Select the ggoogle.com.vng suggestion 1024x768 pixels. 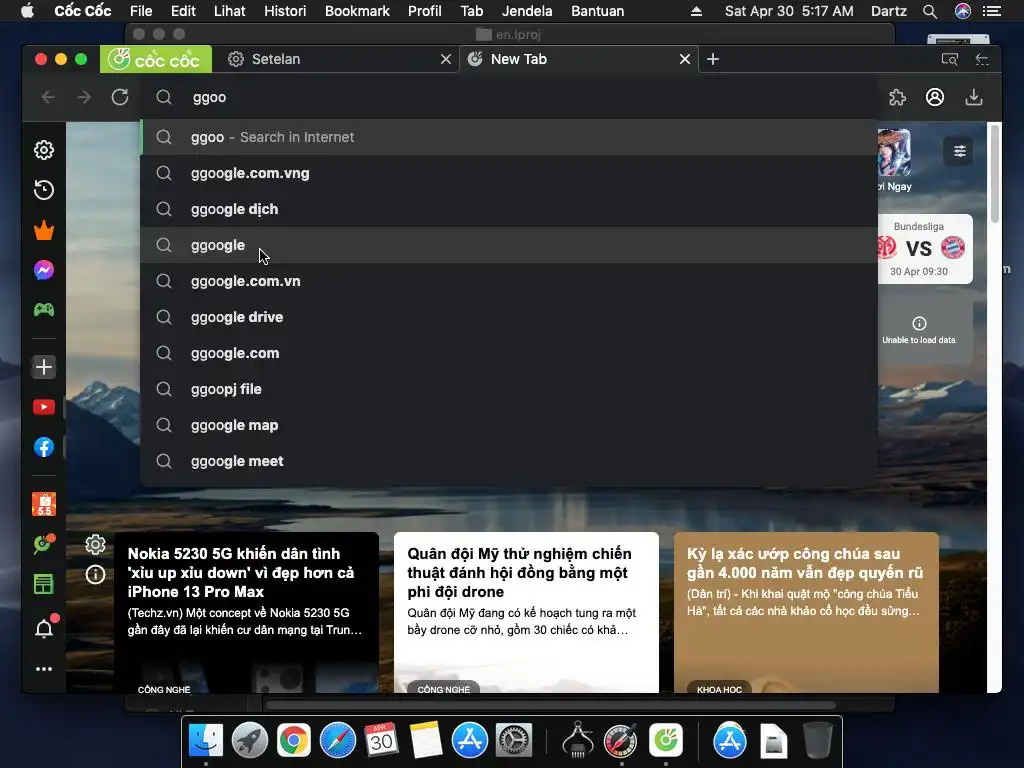(509, 173)
